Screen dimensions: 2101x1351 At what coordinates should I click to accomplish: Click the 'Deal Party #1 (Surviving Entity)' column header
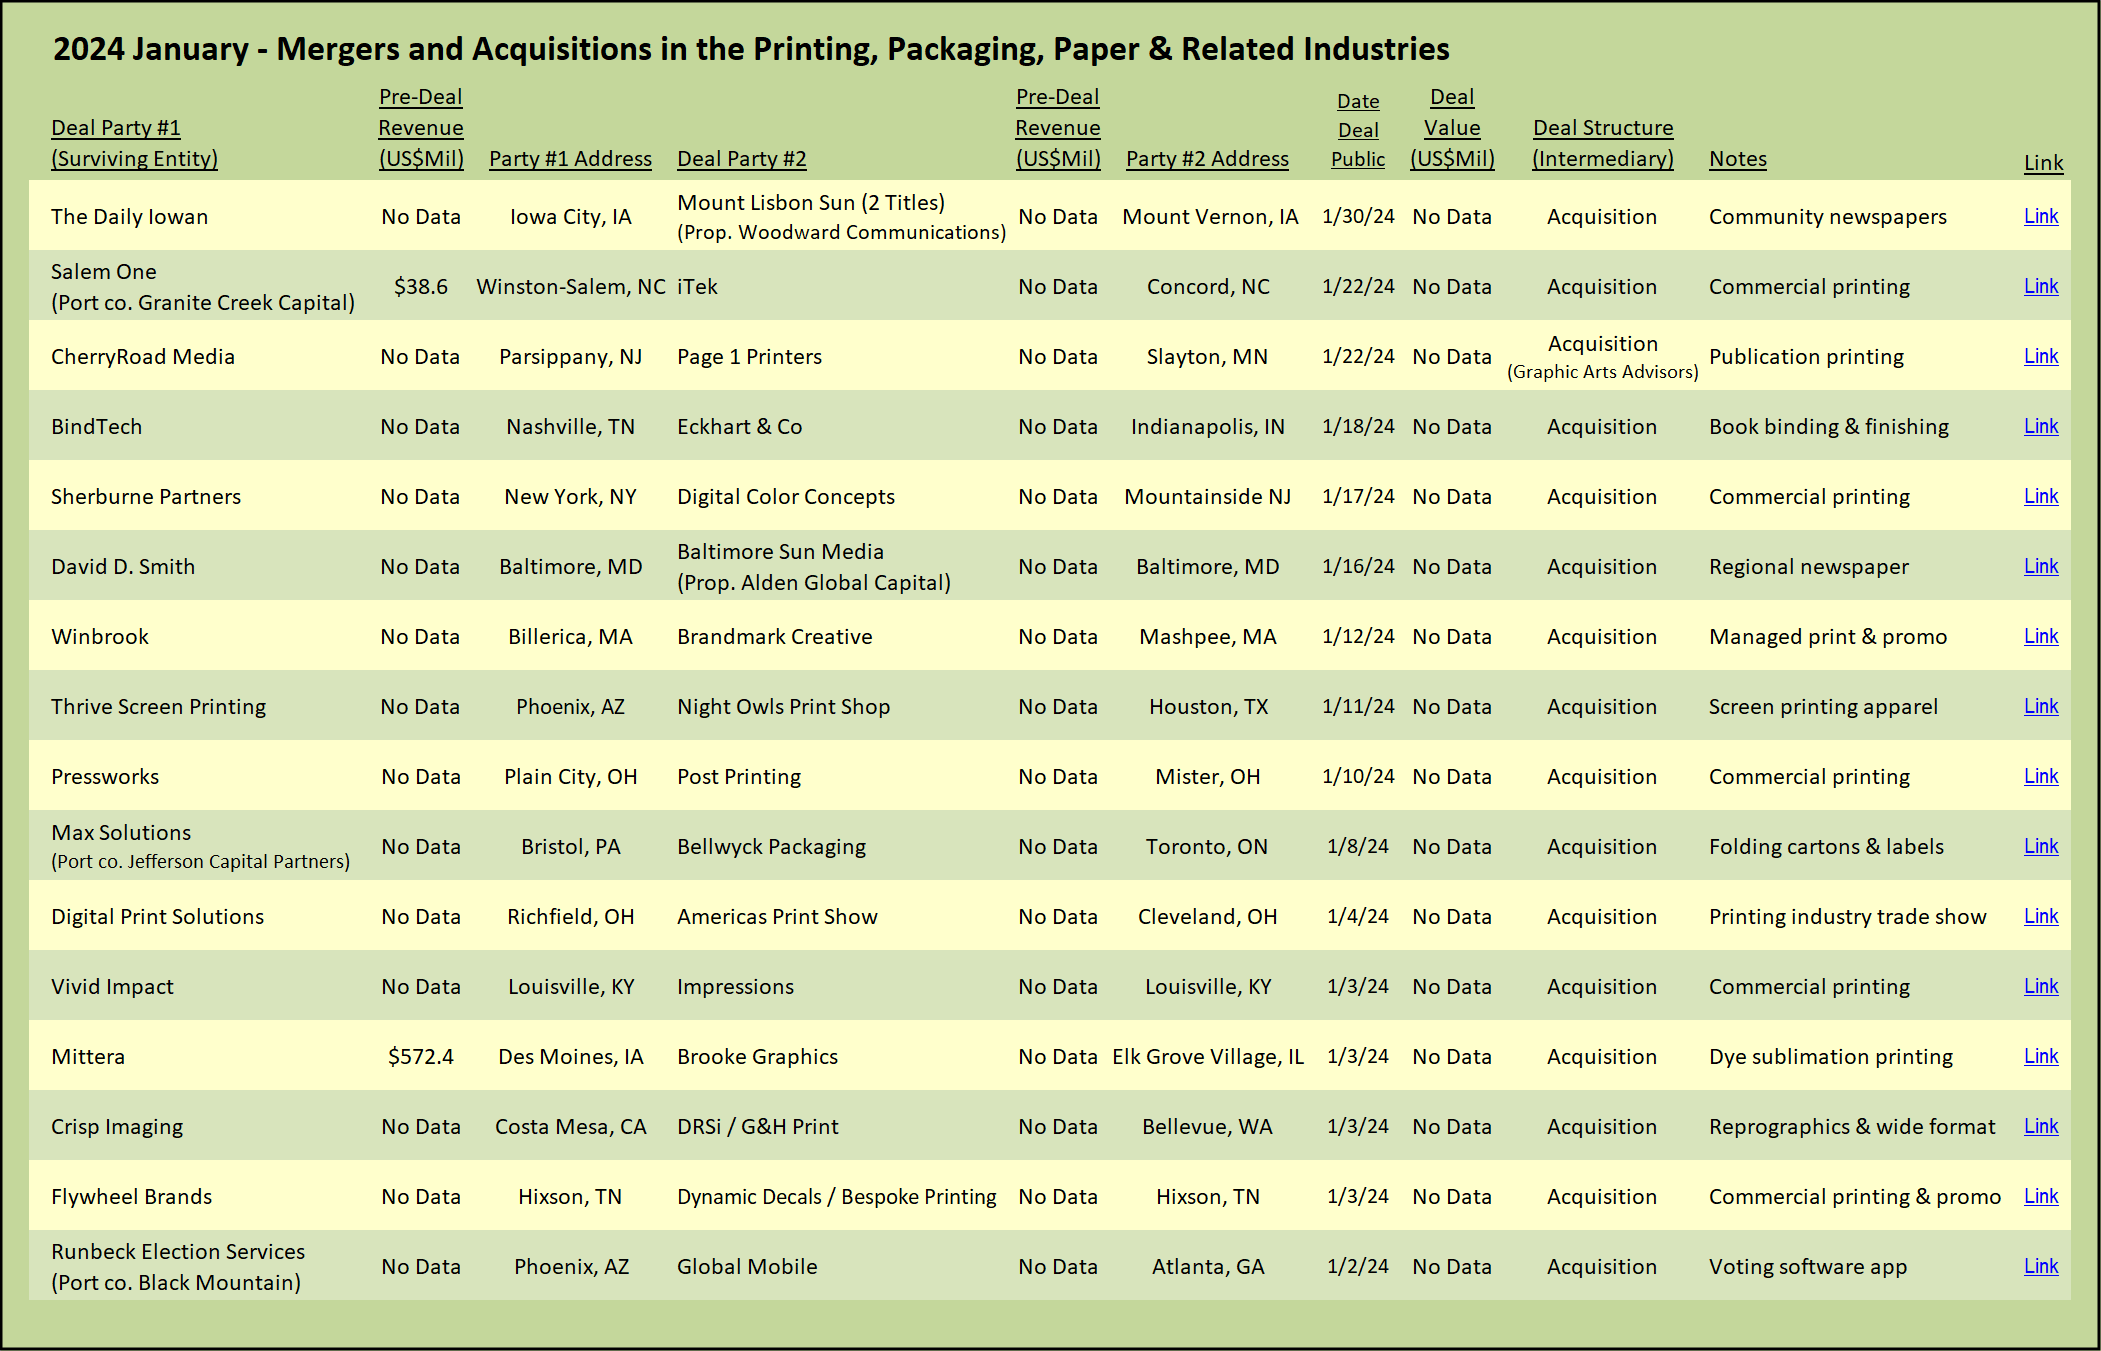(x=134, y=143)
